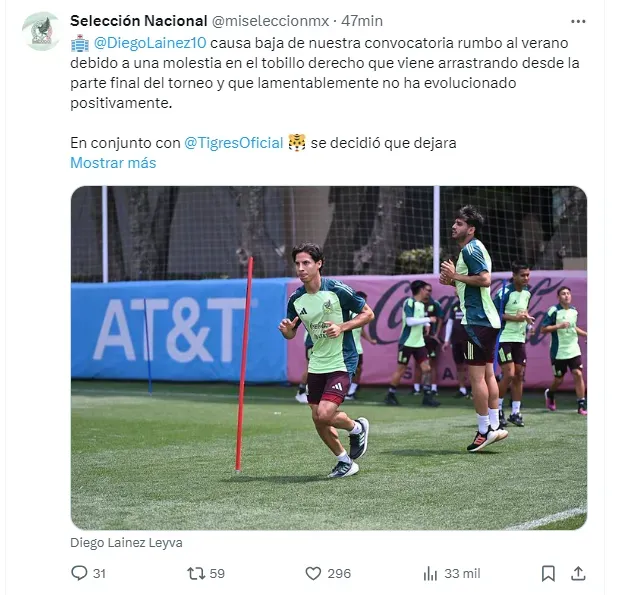Click the like count 296
This screenshot has width=624, height=595.
(x=339, y=574)
